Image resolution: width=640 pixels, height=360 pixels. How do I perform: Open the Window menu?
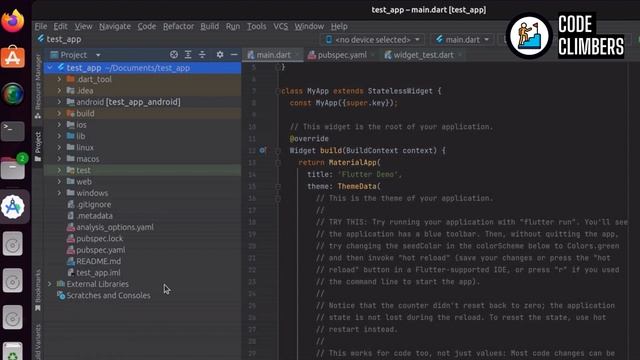309,26
